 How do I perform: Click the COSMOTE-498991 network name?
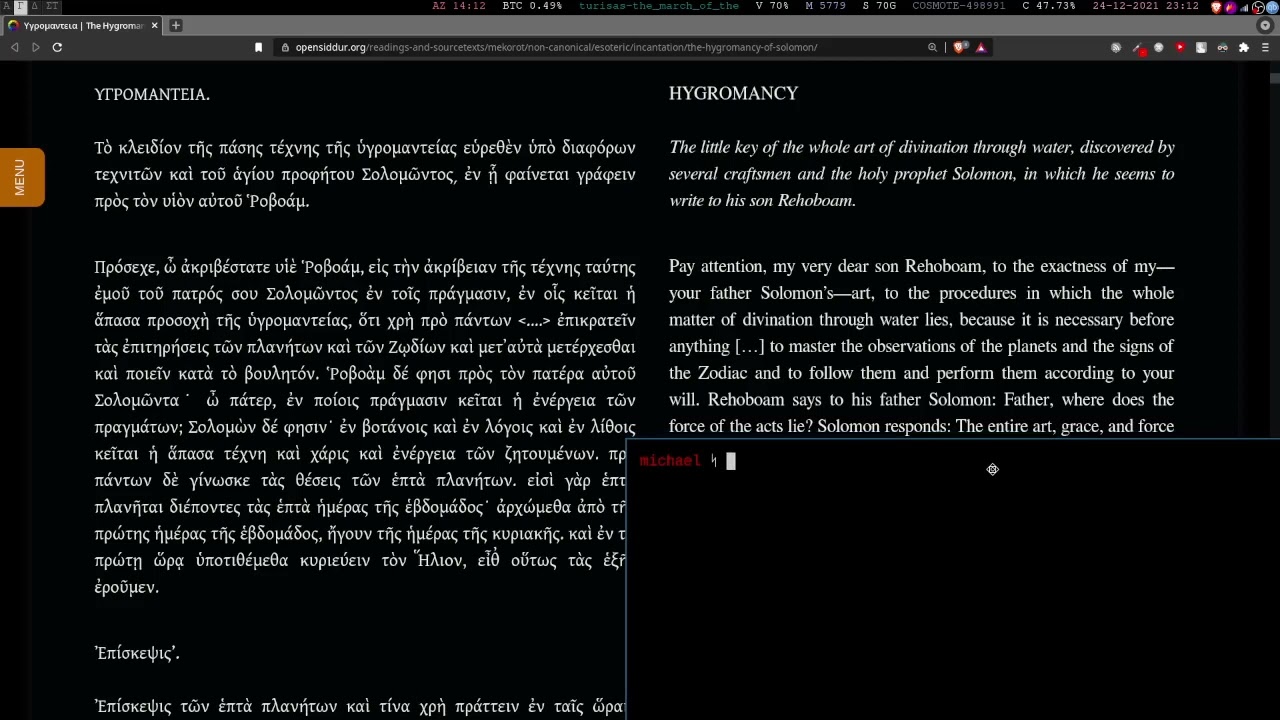pos(959,6)
